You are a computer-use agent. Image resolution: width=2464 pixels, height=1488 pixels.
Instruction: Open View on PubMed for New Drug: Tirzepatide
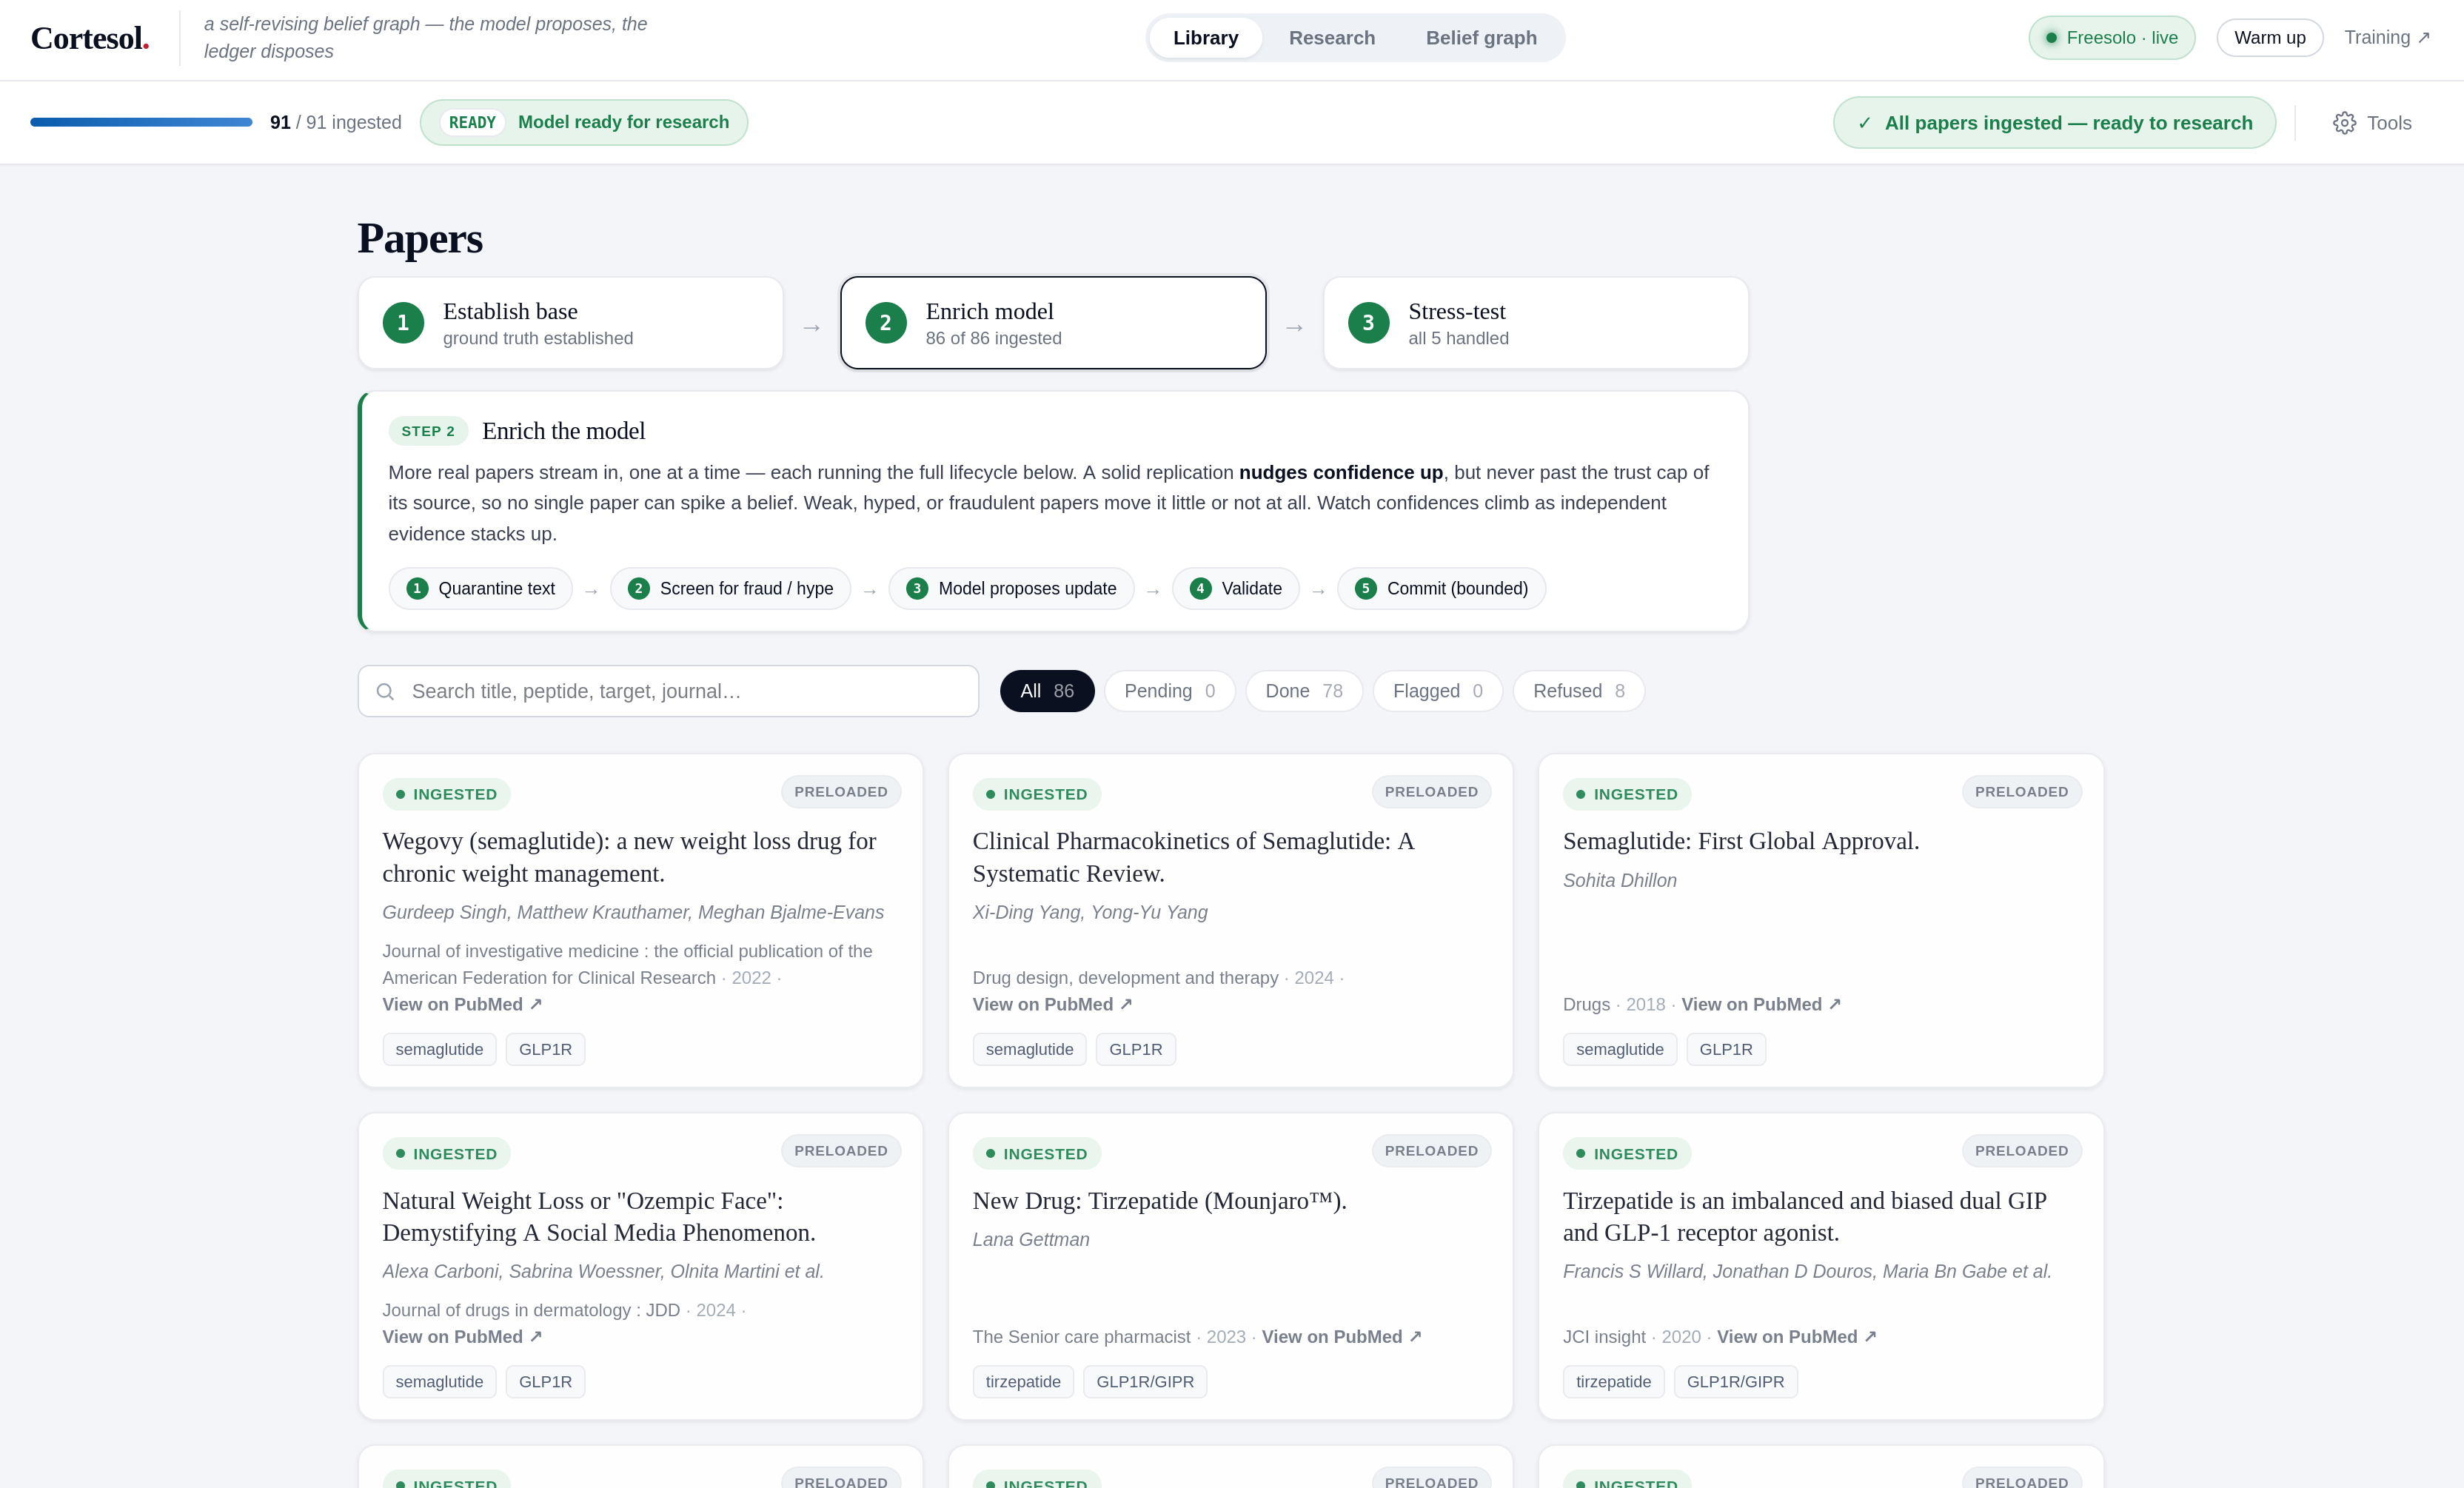pyautogui.click(x=1342, y=1337)
